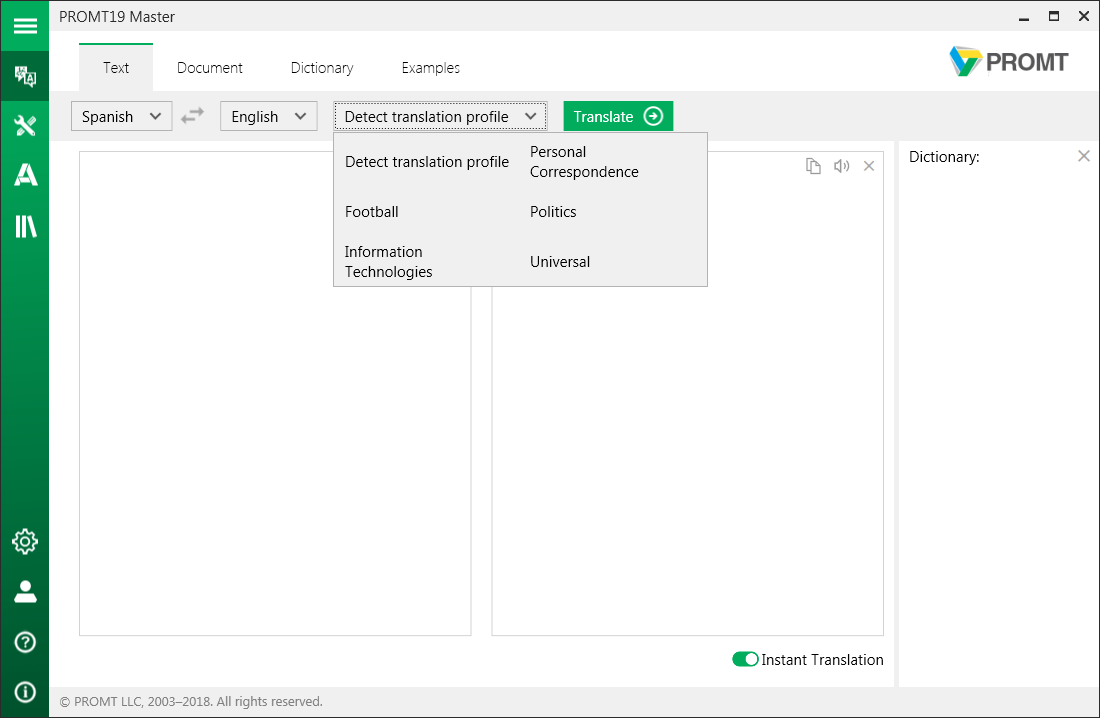Image resolution: width=1100 pixels, height=718 pixels.
Task: Minimize the PROMT19 Master window
Action: point(1024,17)
